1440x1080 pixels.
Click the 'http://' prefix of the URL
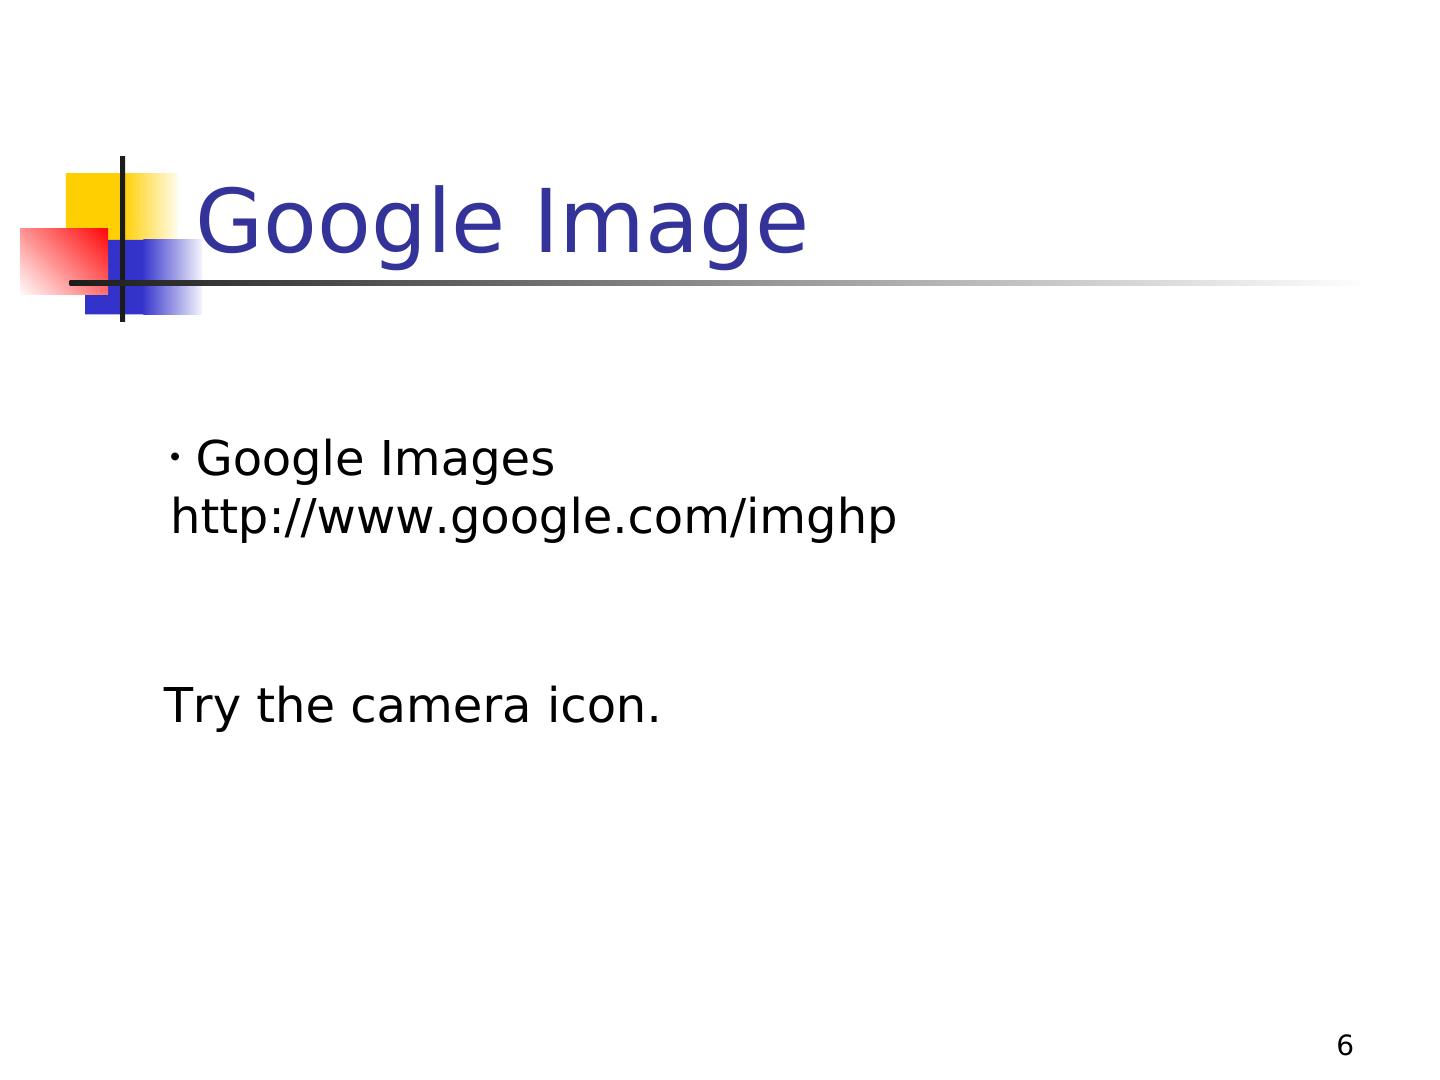pos(242,519)
